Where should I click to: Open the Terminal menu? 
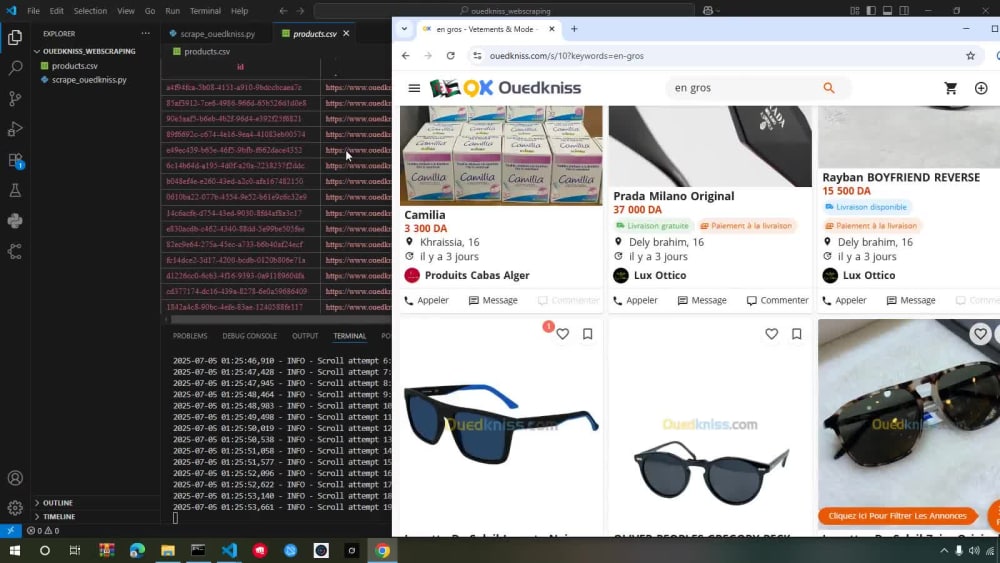click(x=205, y=11)
